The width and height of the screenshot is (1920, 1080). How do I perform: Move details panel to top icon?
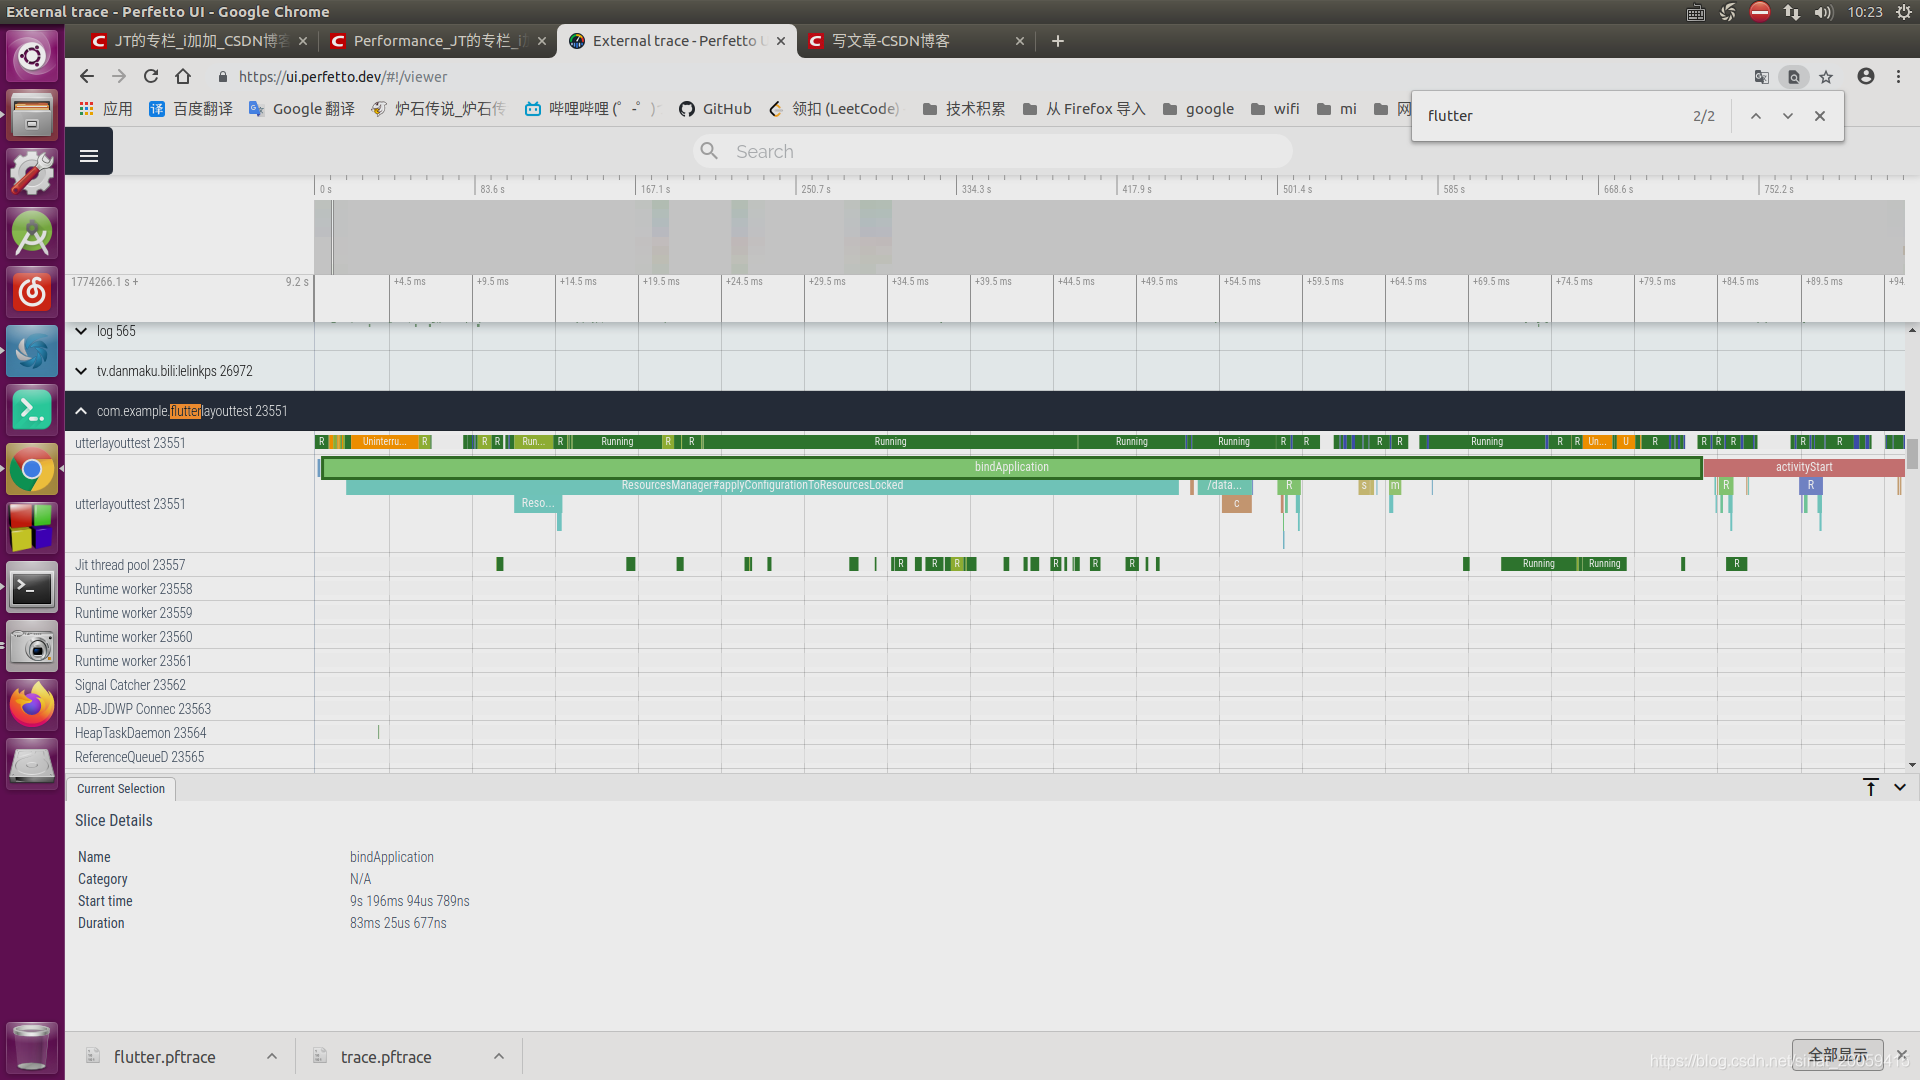tap(1870, 788)
